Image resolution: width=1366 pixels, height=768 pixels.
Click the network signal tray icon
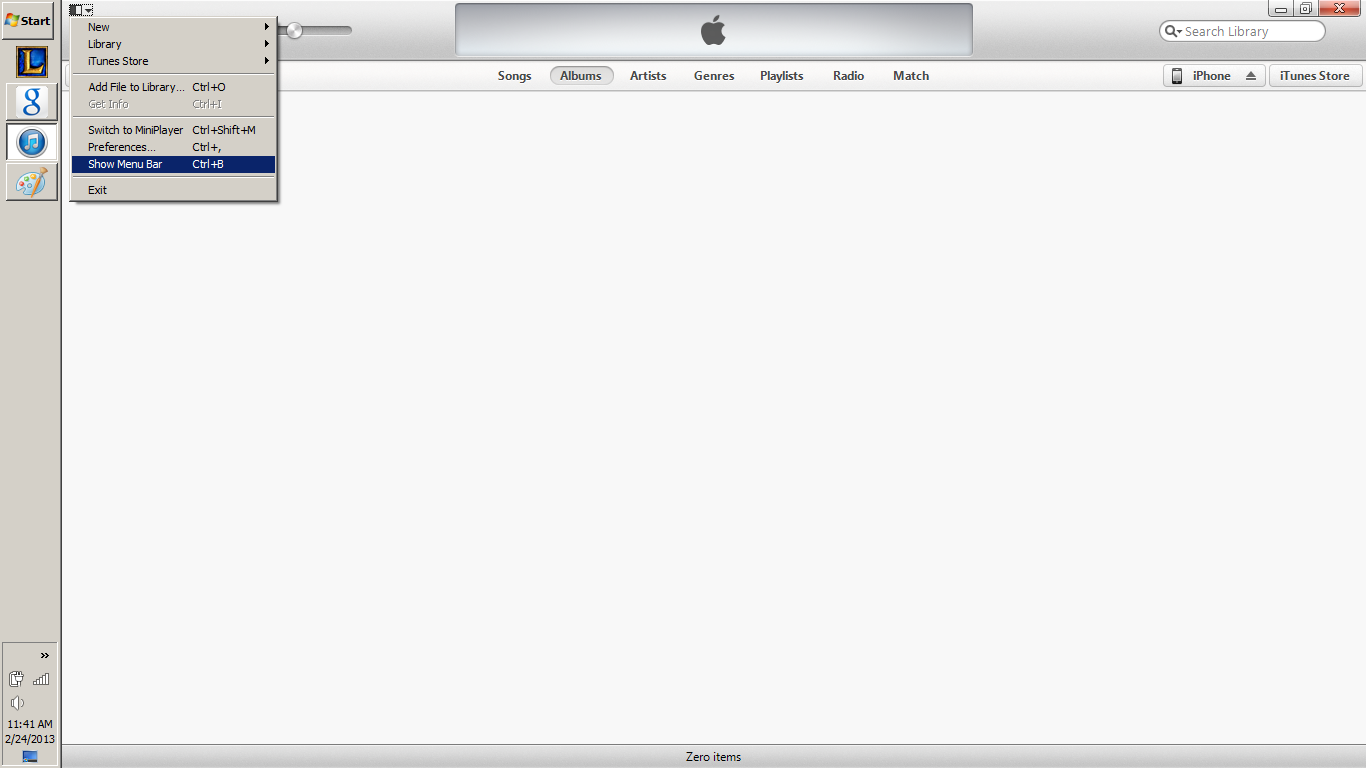point(41,680)
